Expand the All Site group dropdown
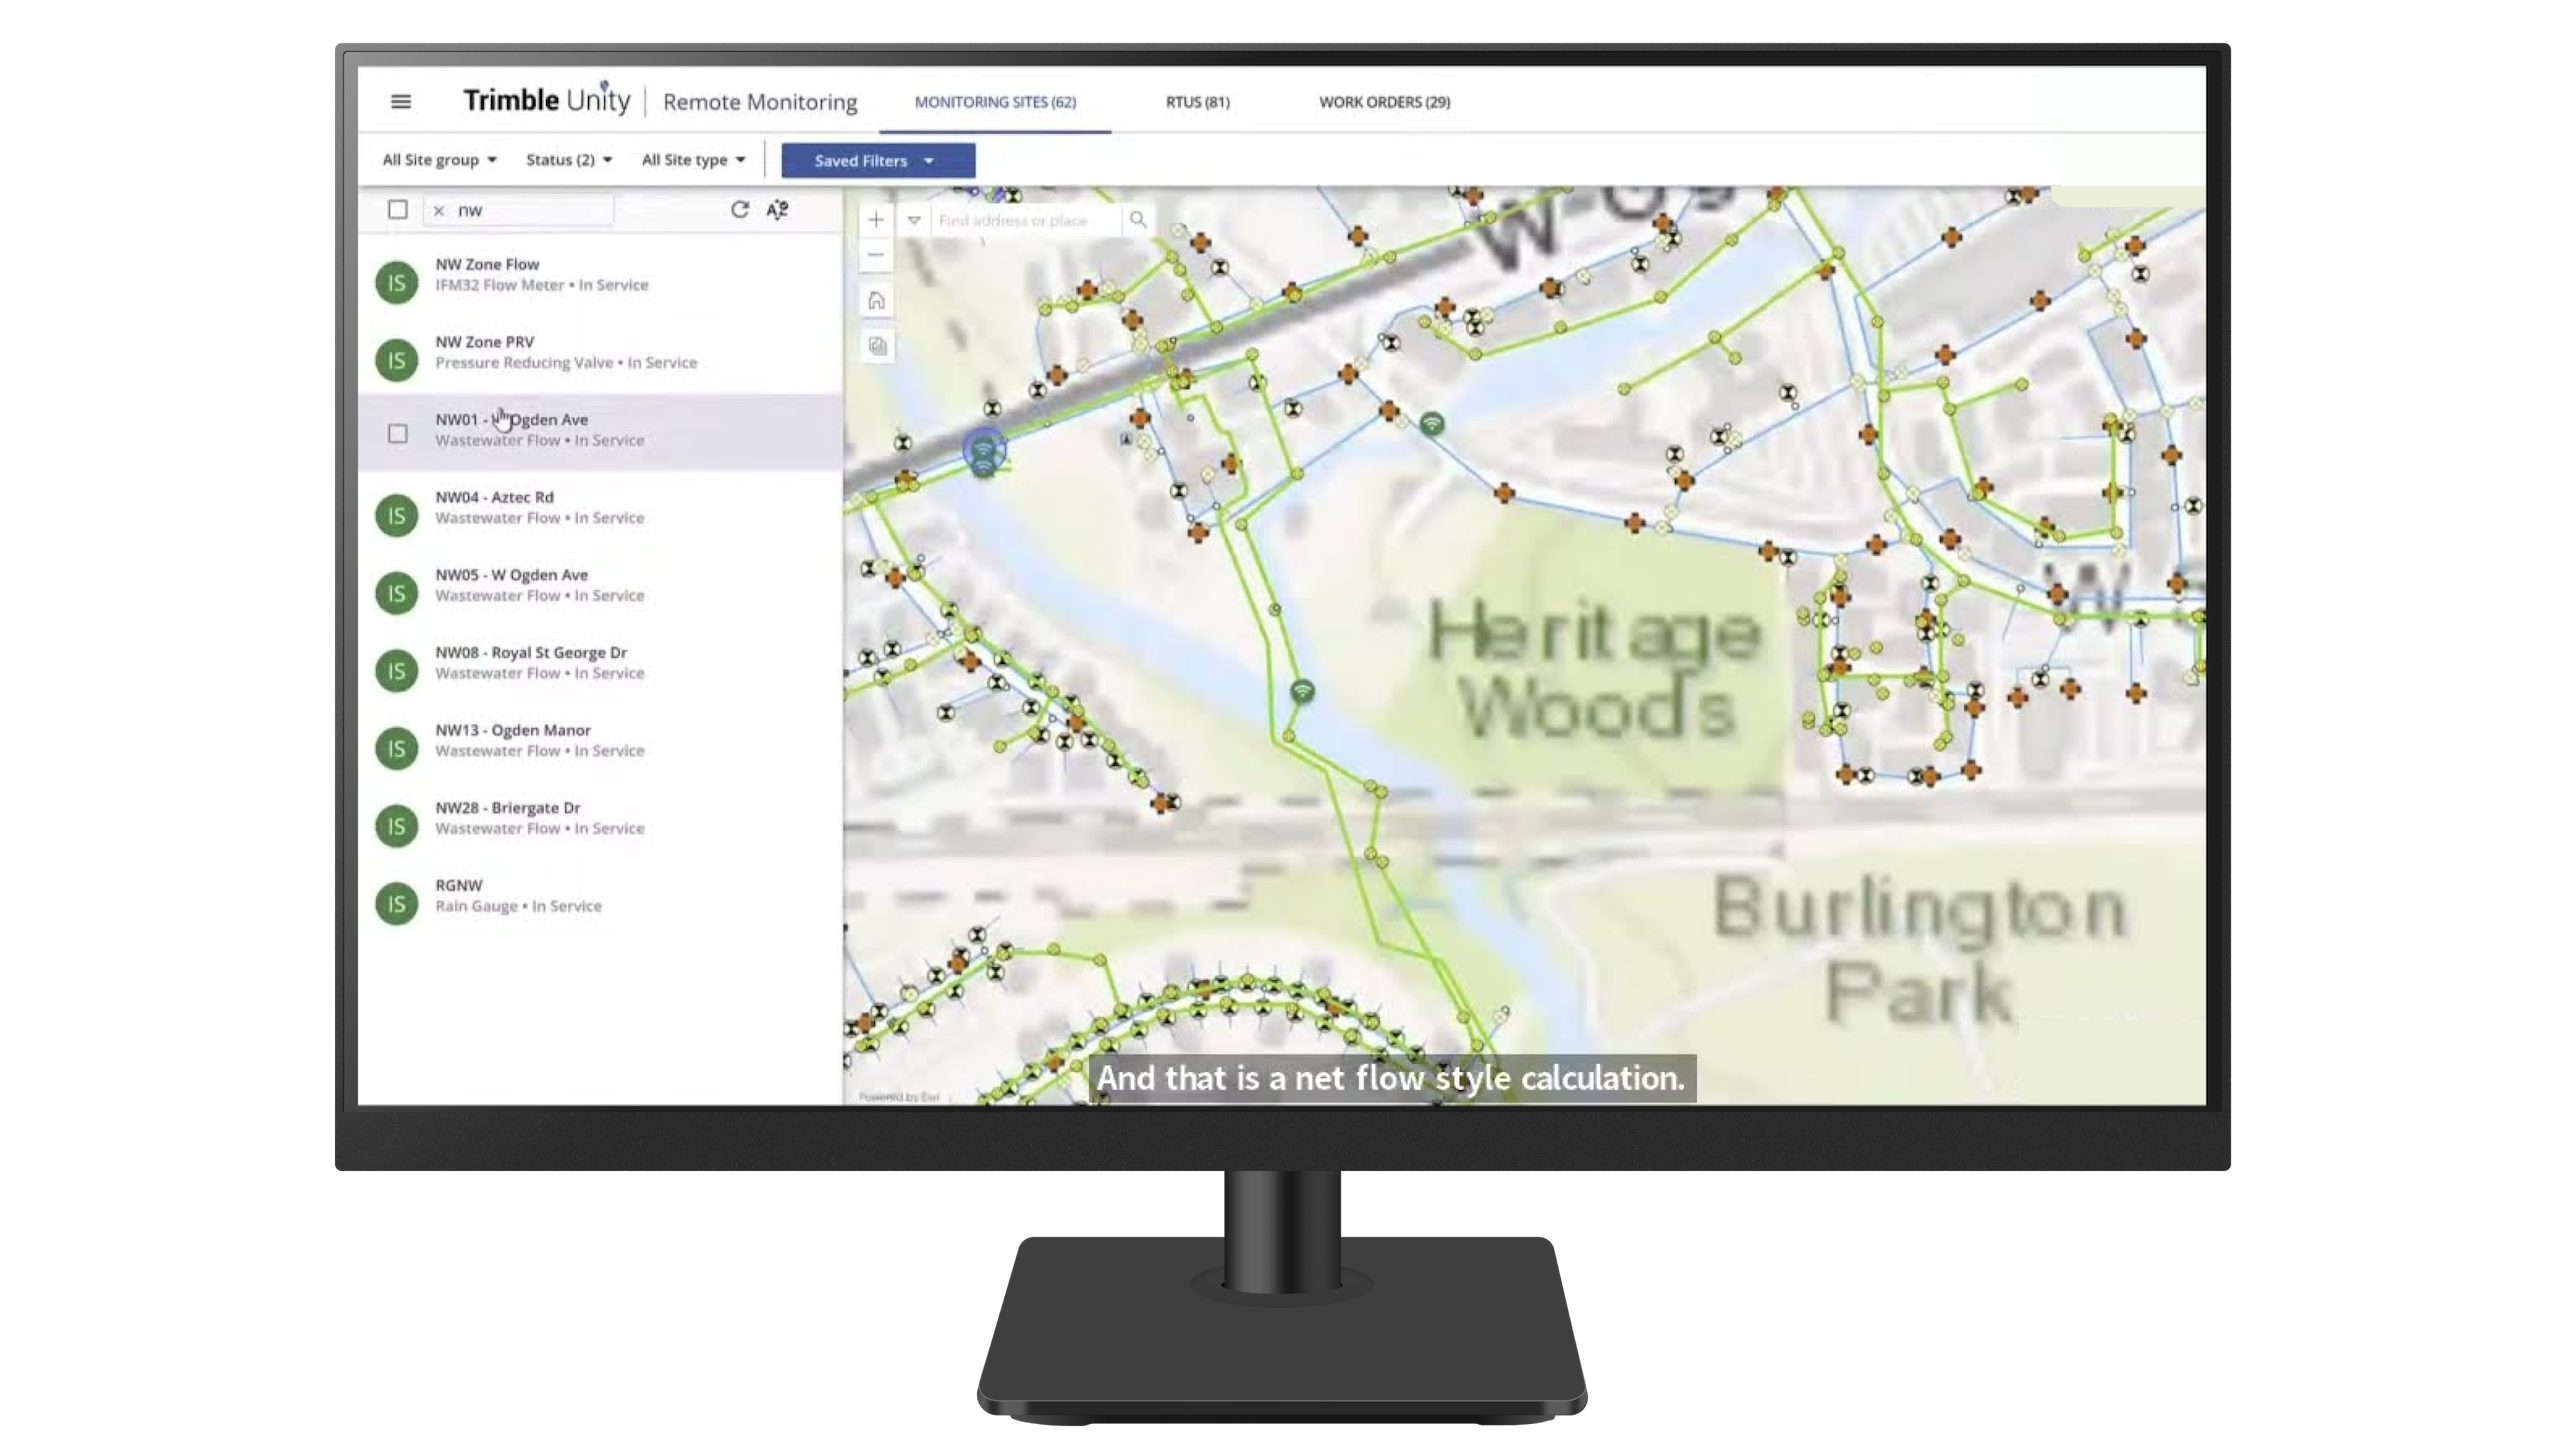2565x1439 pixels. (x=437, y=160)
